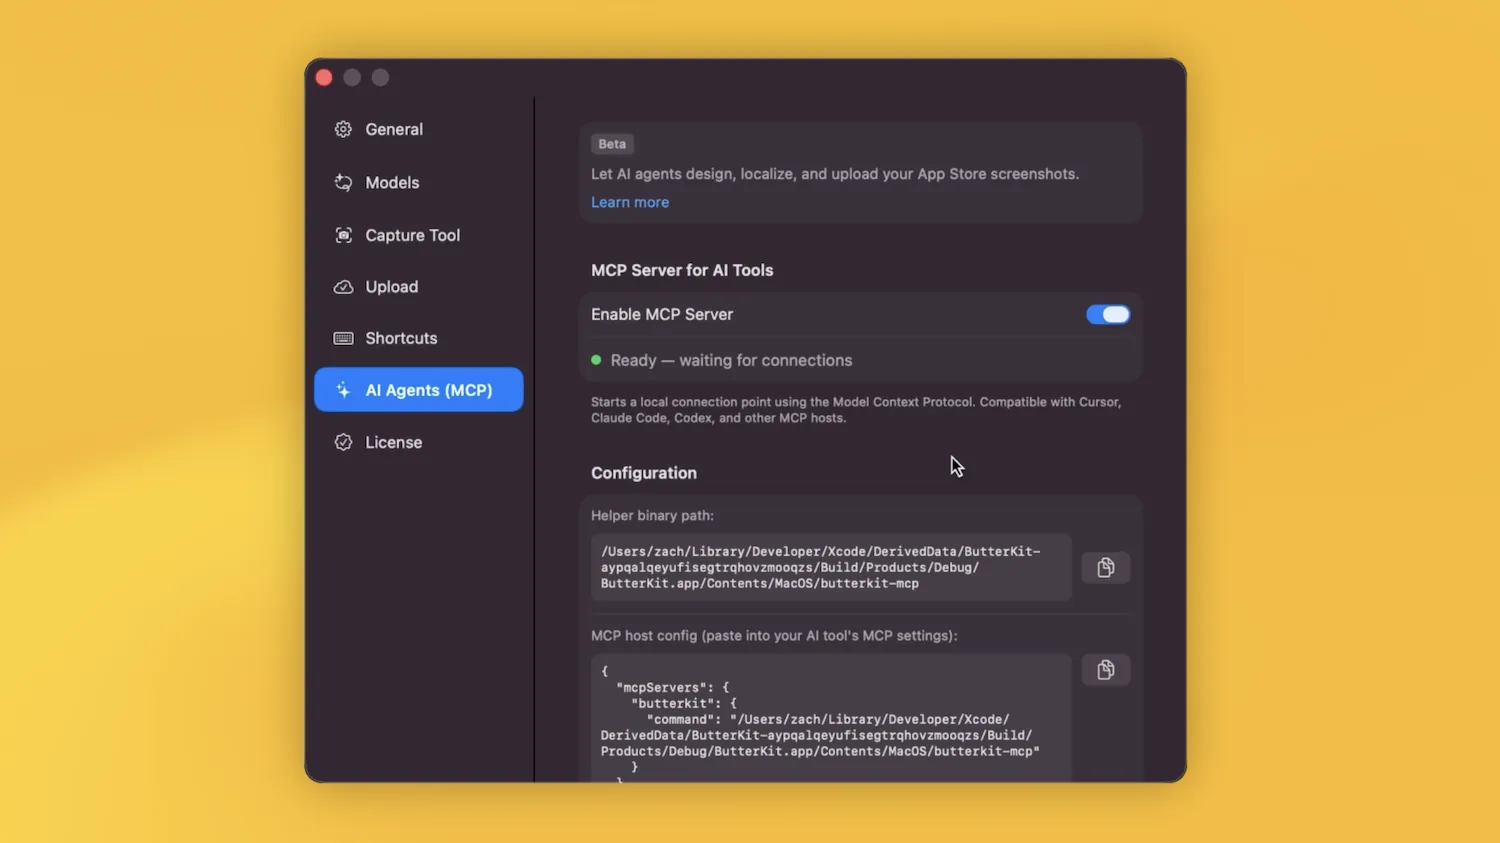
Task: Click the Upload cloud icon
Action: pyautogui.click(x=342, y=287)
